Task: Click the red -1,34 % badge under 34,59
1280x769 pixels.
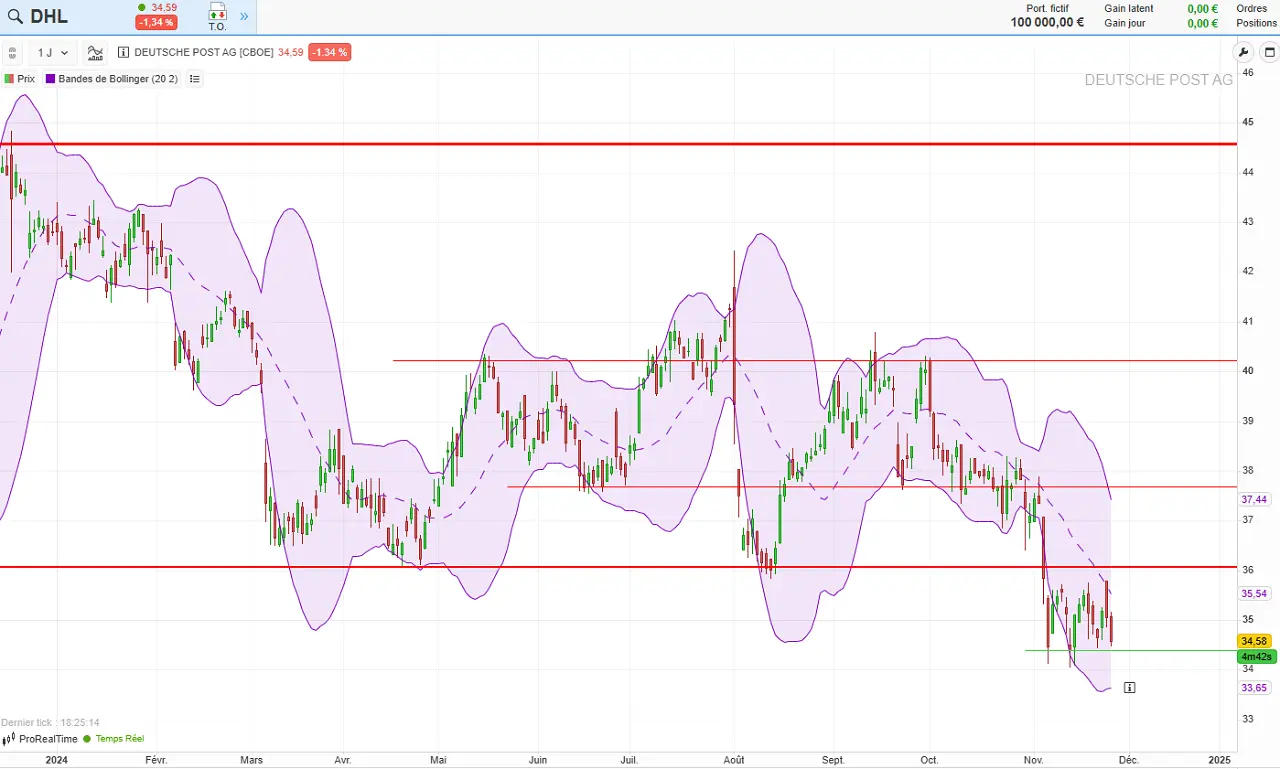Action: (157, 22)
